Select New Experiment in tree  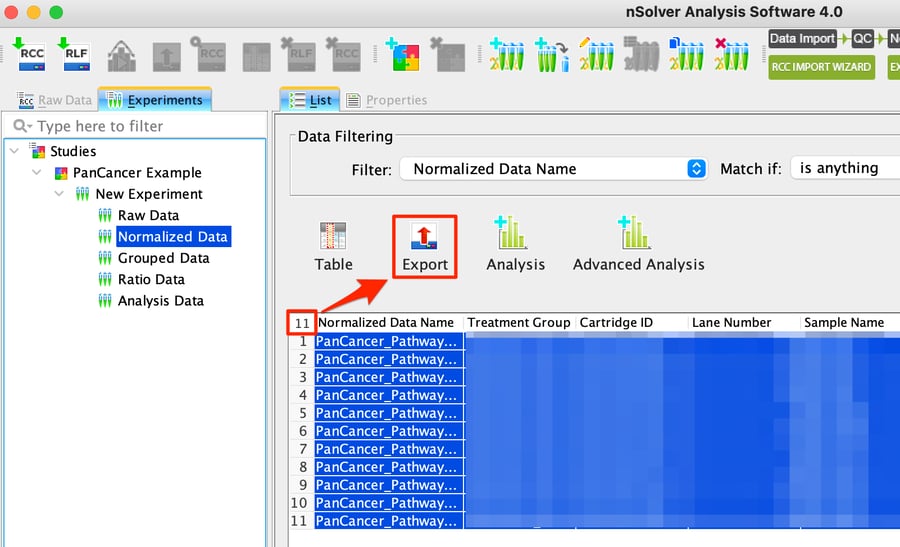(149, 194)
